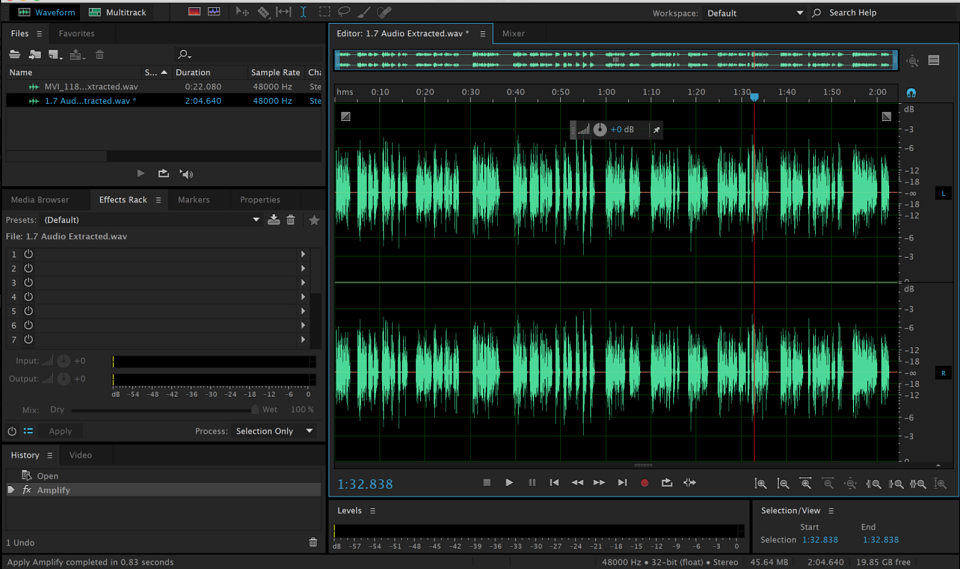Click the Input gain knob

[x=63, y=361]
